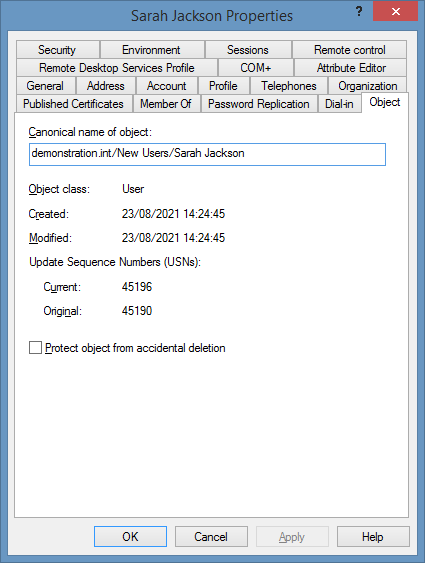Click the canonical name text field

(207, 154)
